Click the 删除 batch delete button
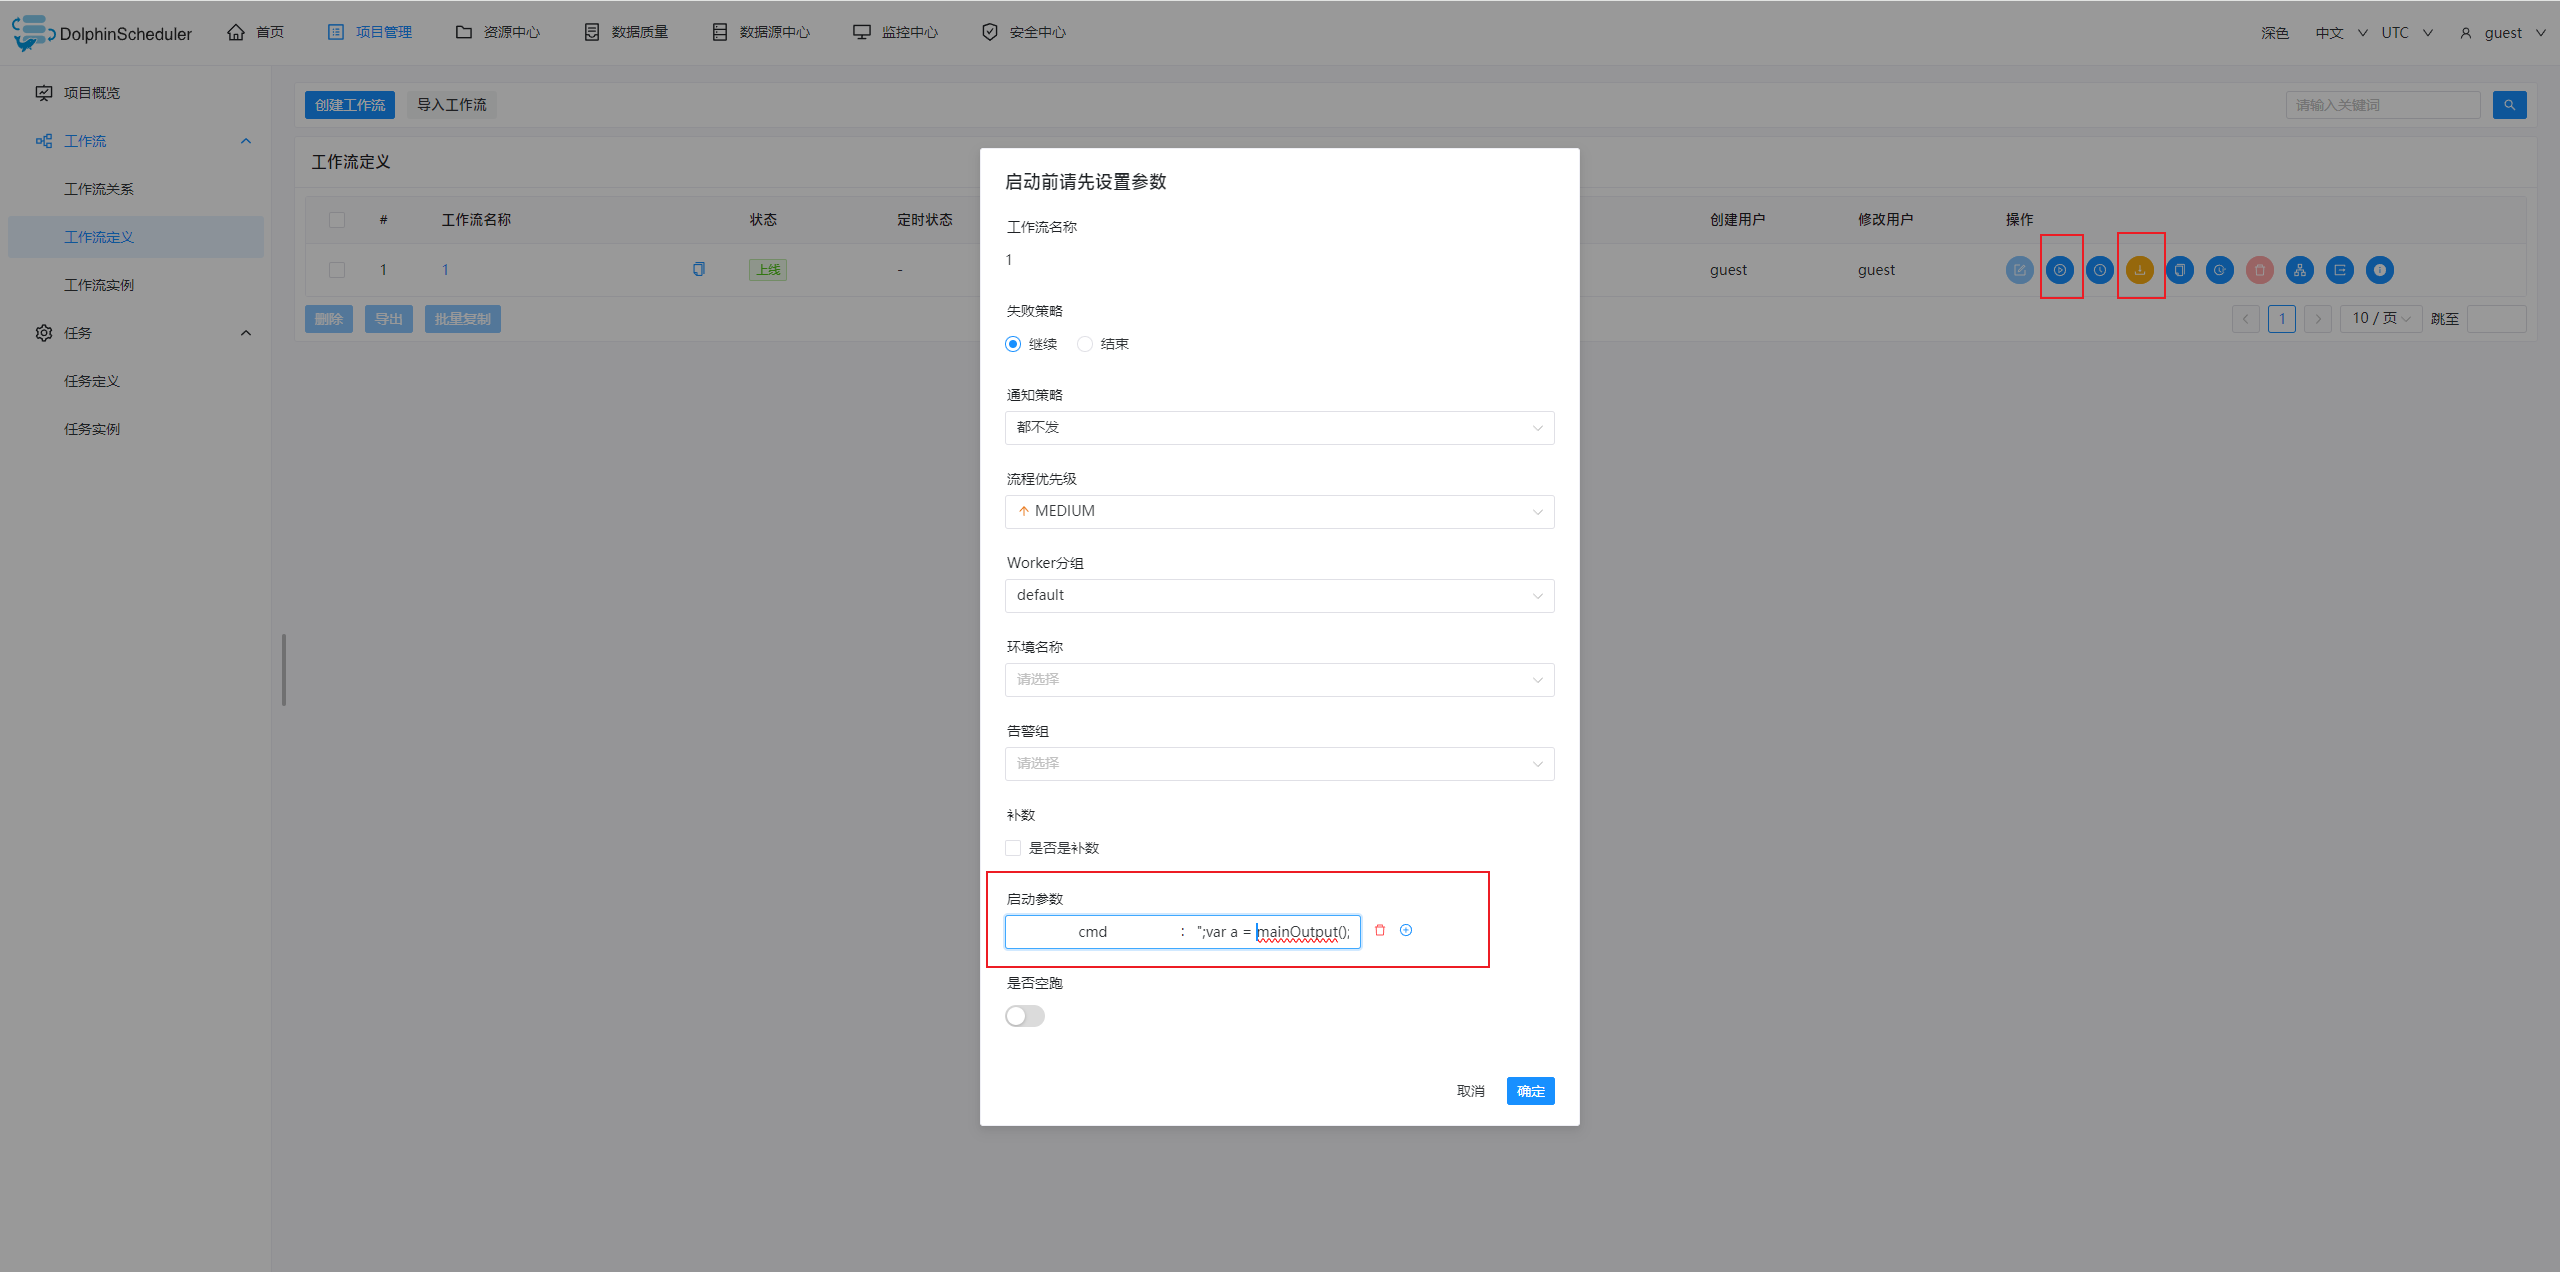Screen dimensions: 2560x1272 click(x=329, y=319)
